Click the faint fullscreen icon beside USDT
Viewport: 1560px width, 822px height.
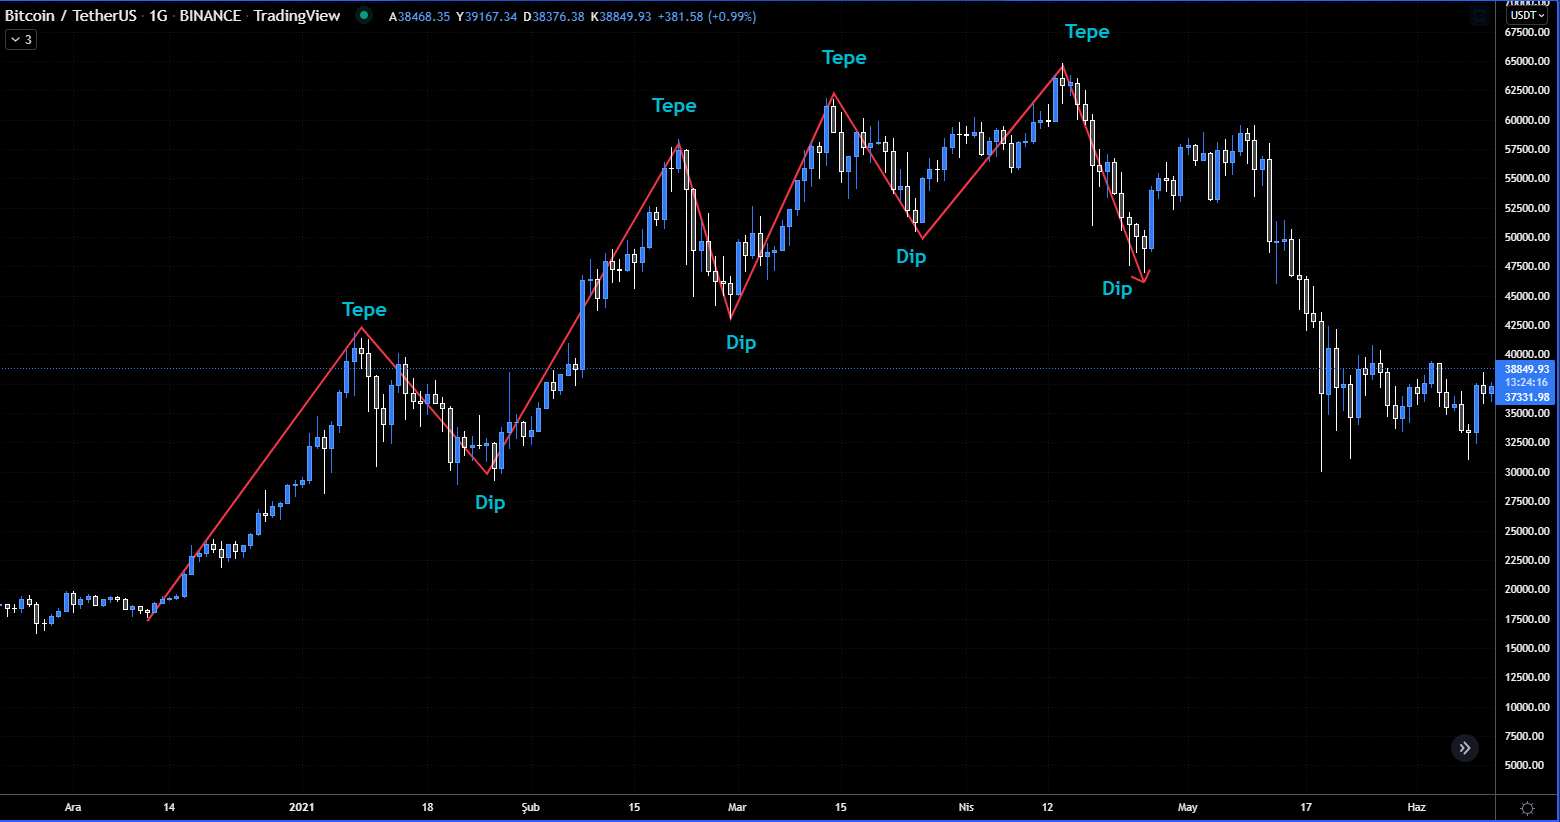[x=1480, y=16]
